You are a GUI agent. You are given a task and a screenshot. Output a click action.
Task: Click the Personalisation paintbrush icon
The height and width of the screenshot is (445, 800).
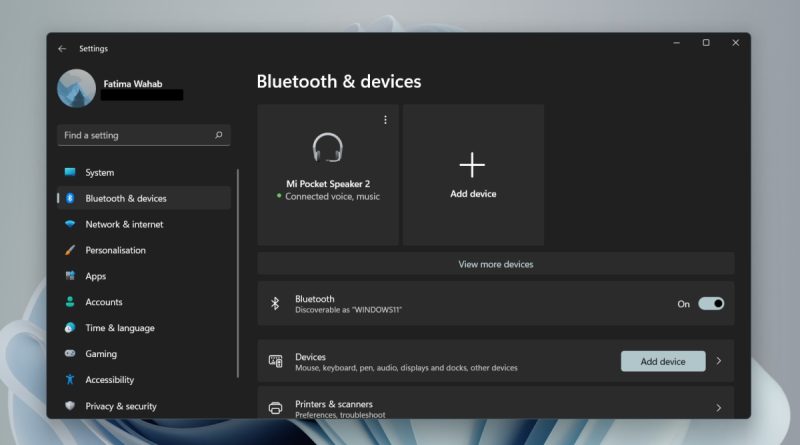[x=70, y=250]
